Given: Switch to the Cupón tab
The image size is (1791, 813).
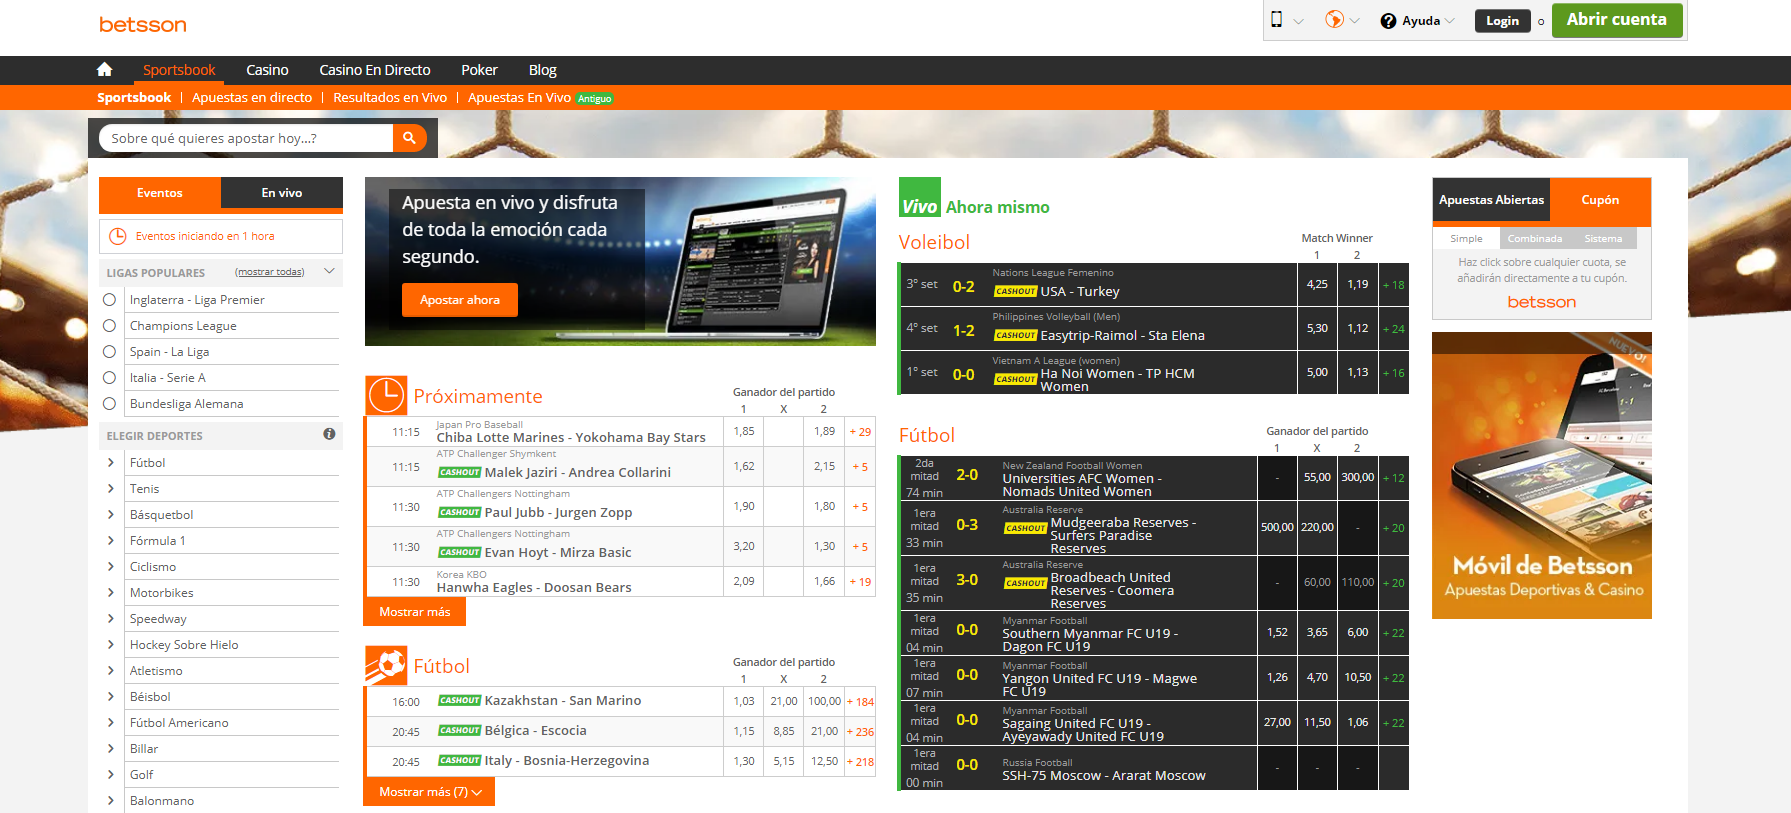Looking at the screenshot, I should coord(1600,200).
